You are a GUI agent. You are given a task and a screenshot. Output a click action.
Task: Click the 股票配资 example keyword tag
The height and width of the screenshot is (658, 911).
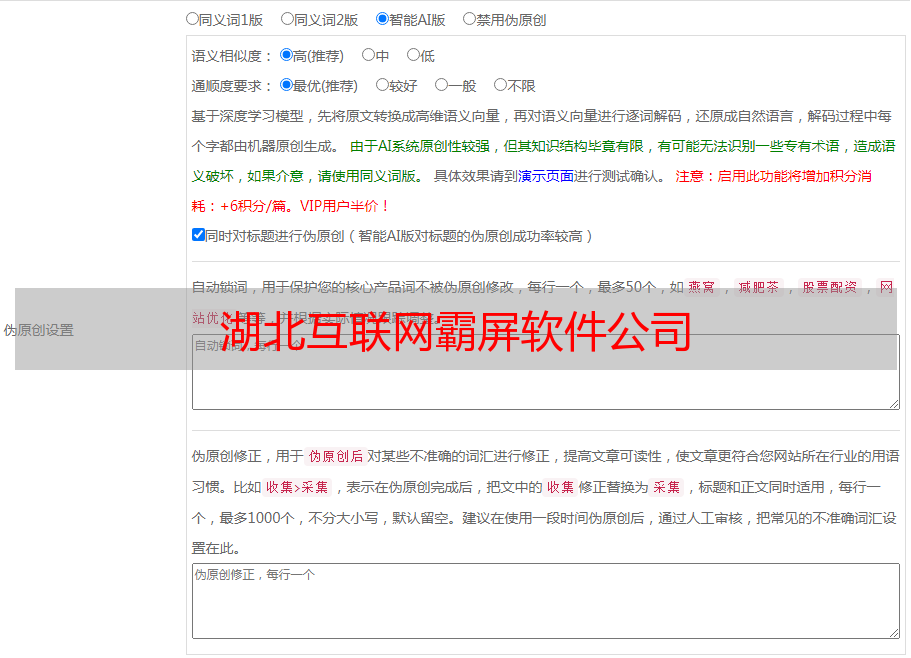[x=830, y=287]
